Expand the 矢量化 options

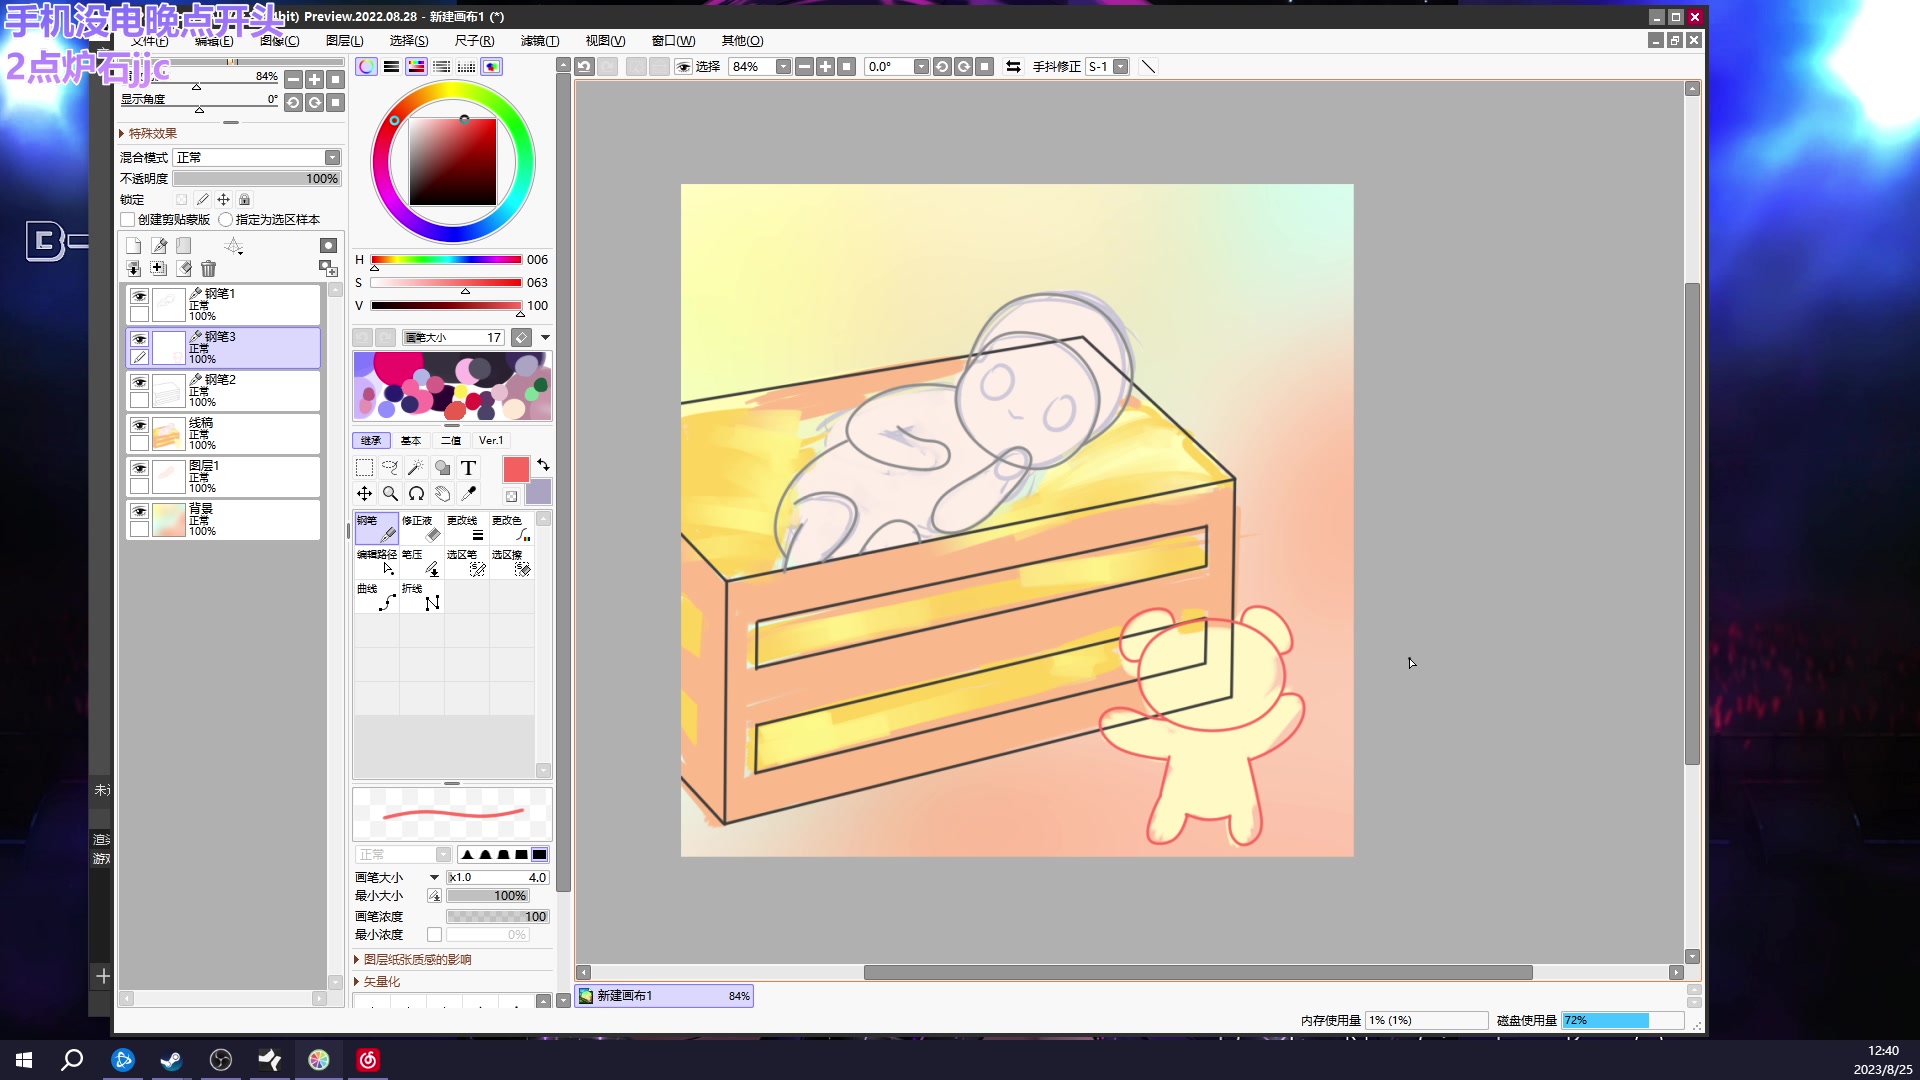[380, 981]
